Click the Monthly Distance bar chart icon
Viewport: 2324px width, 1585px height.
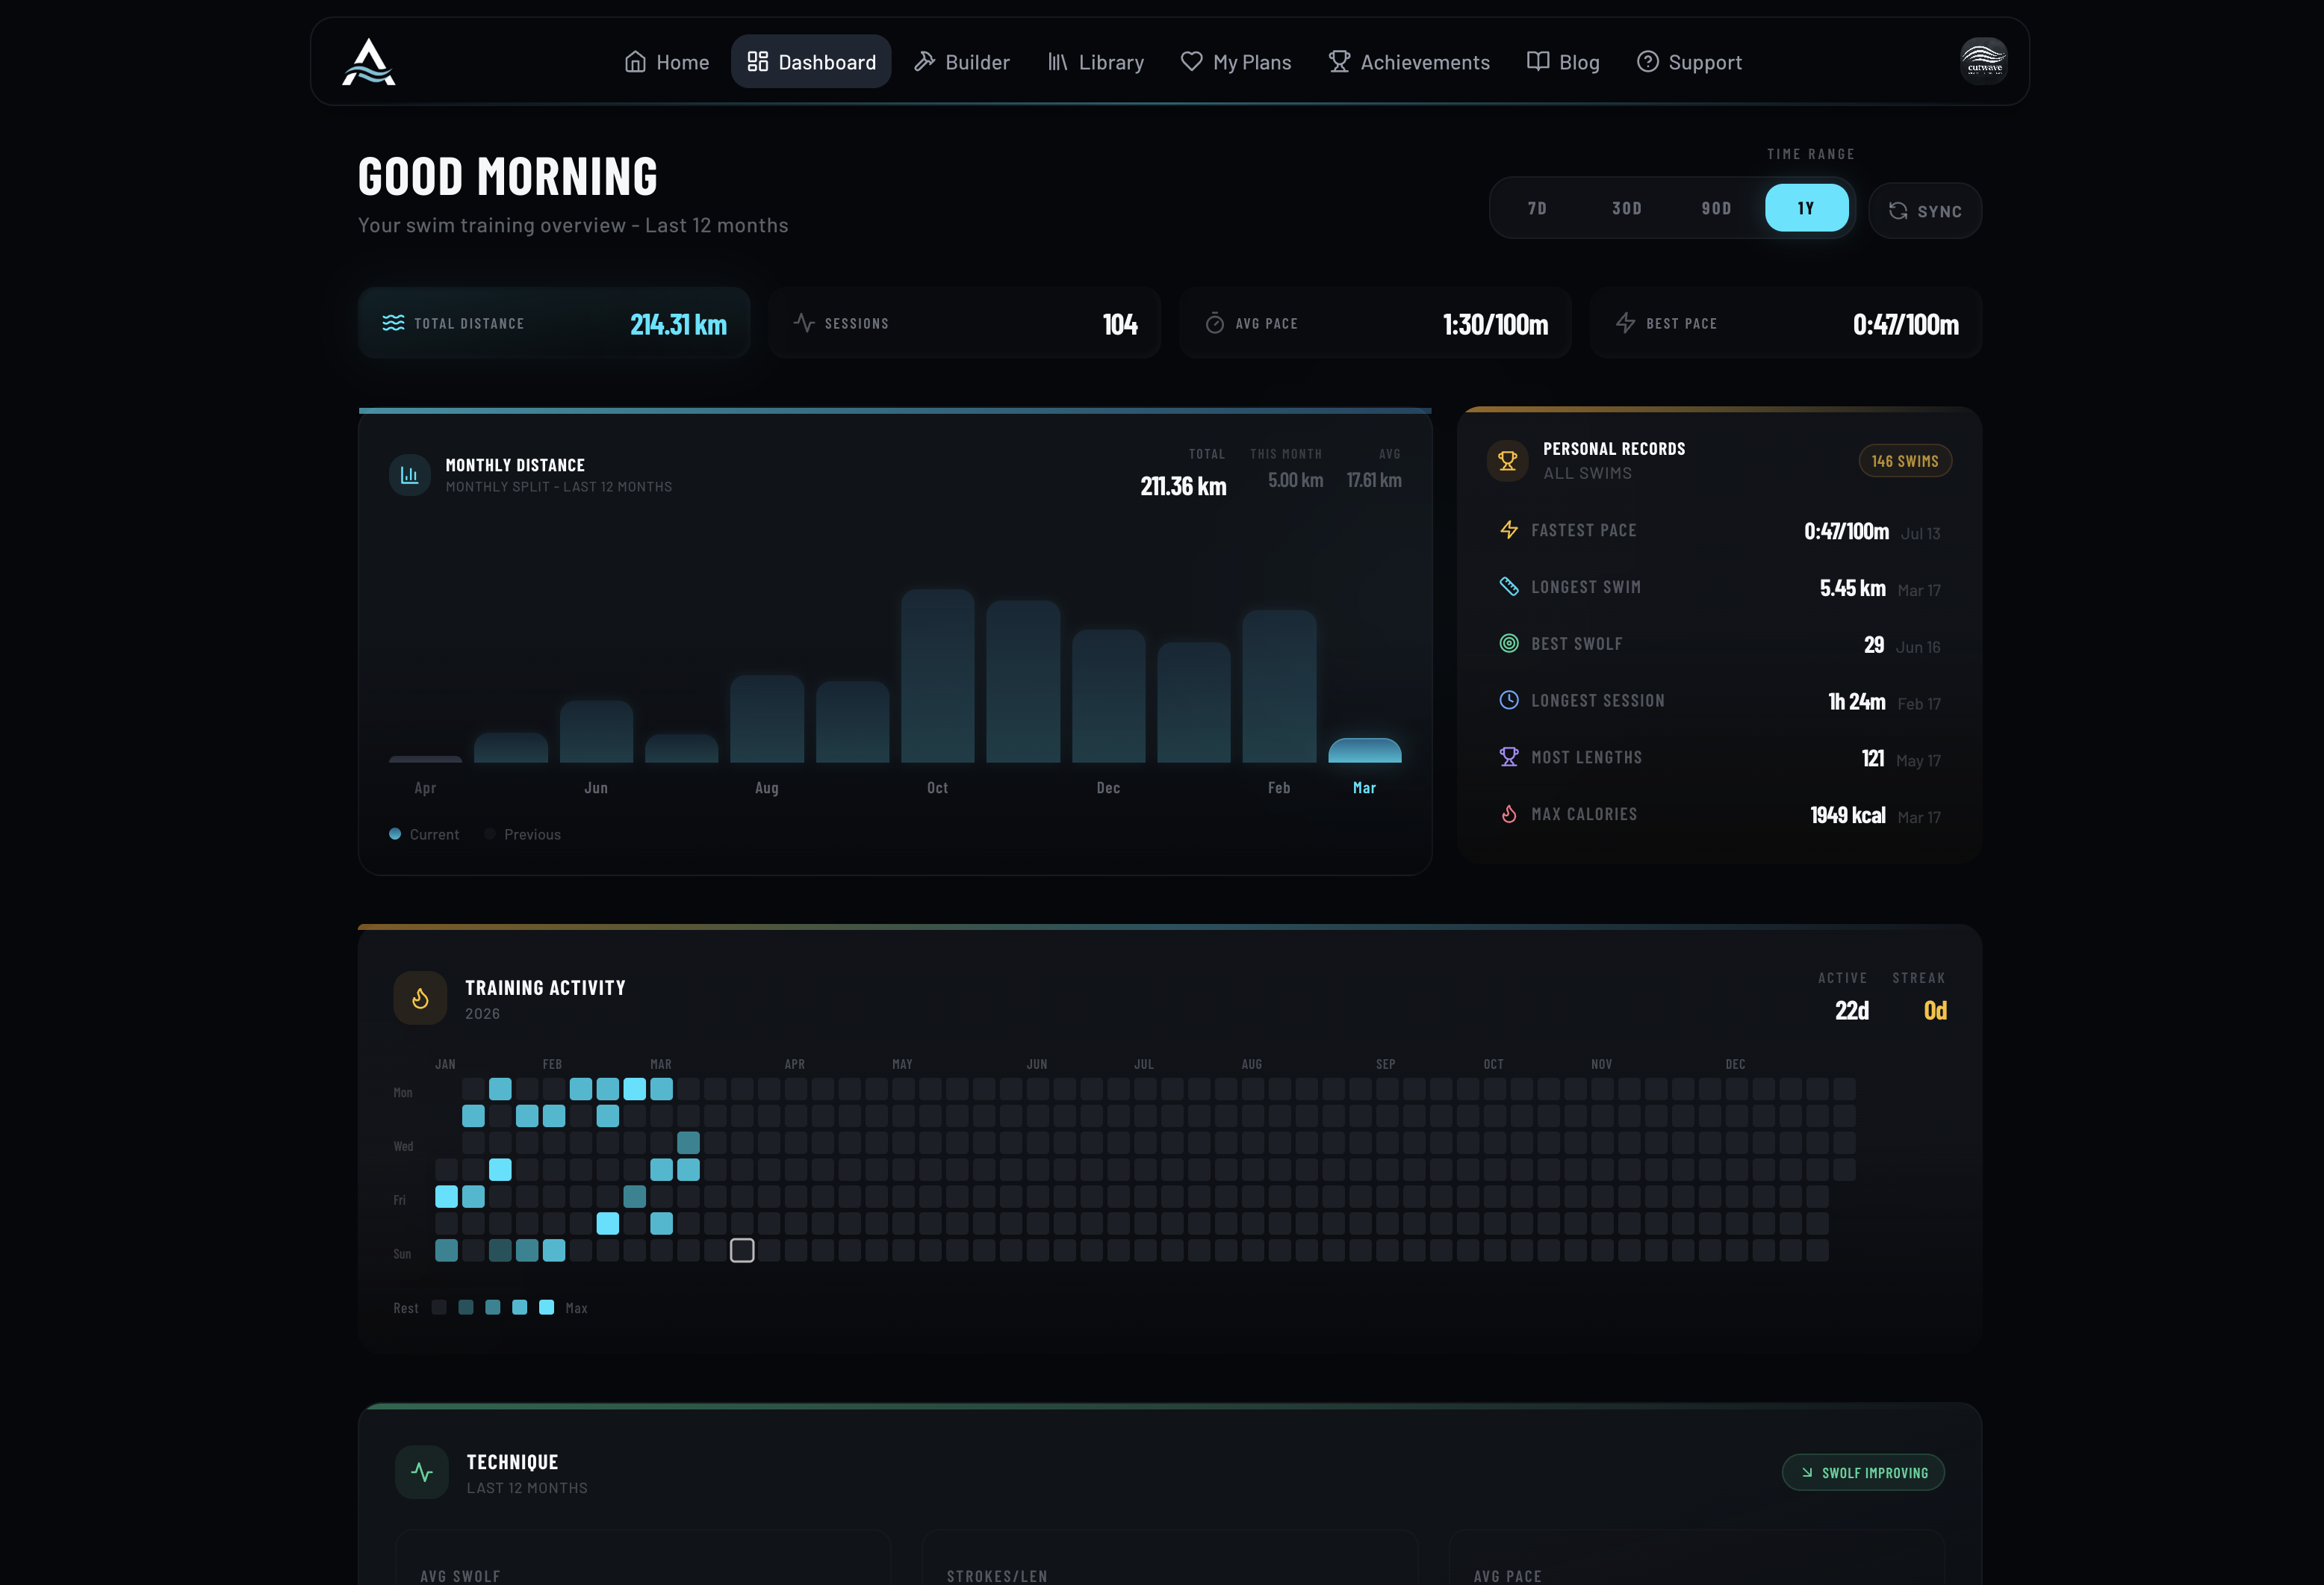[x=409, y=475]
